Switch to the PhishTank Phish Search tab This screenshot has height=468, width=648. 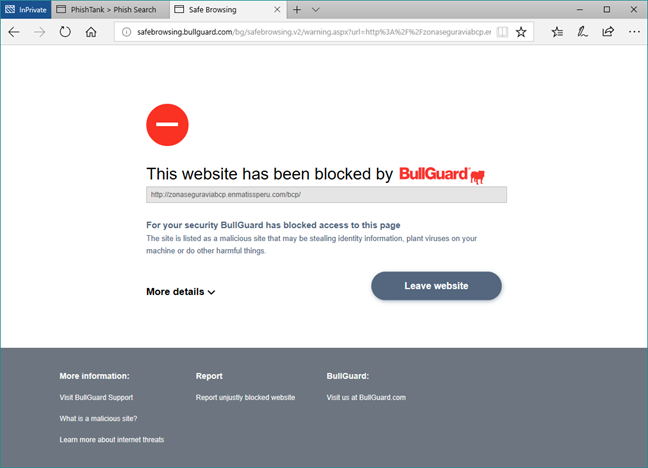[x=110, y=10]
